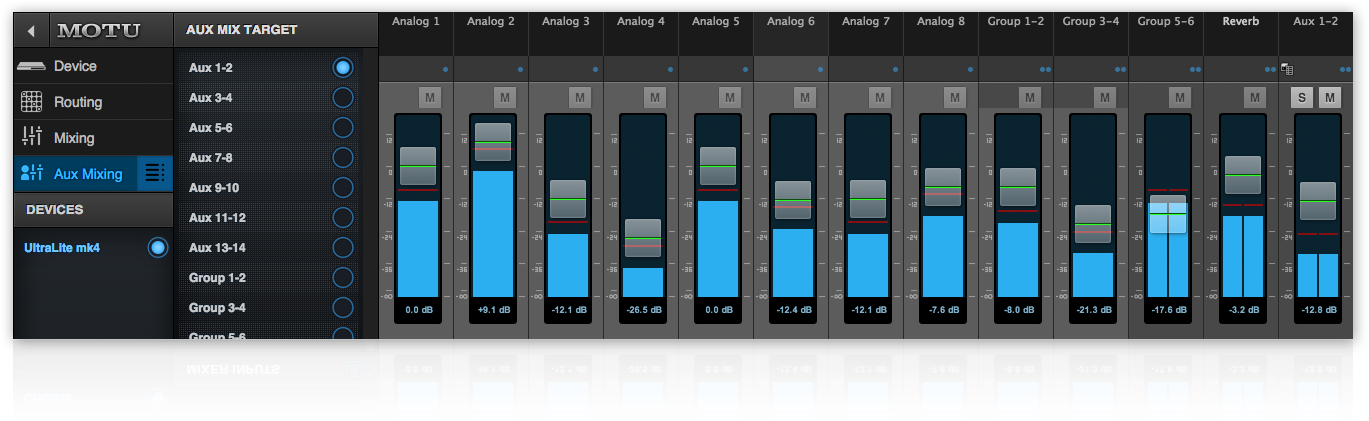
Task: Select Aux 7-8 radio button
Action: pyautogui.click(x=343, y=158)
